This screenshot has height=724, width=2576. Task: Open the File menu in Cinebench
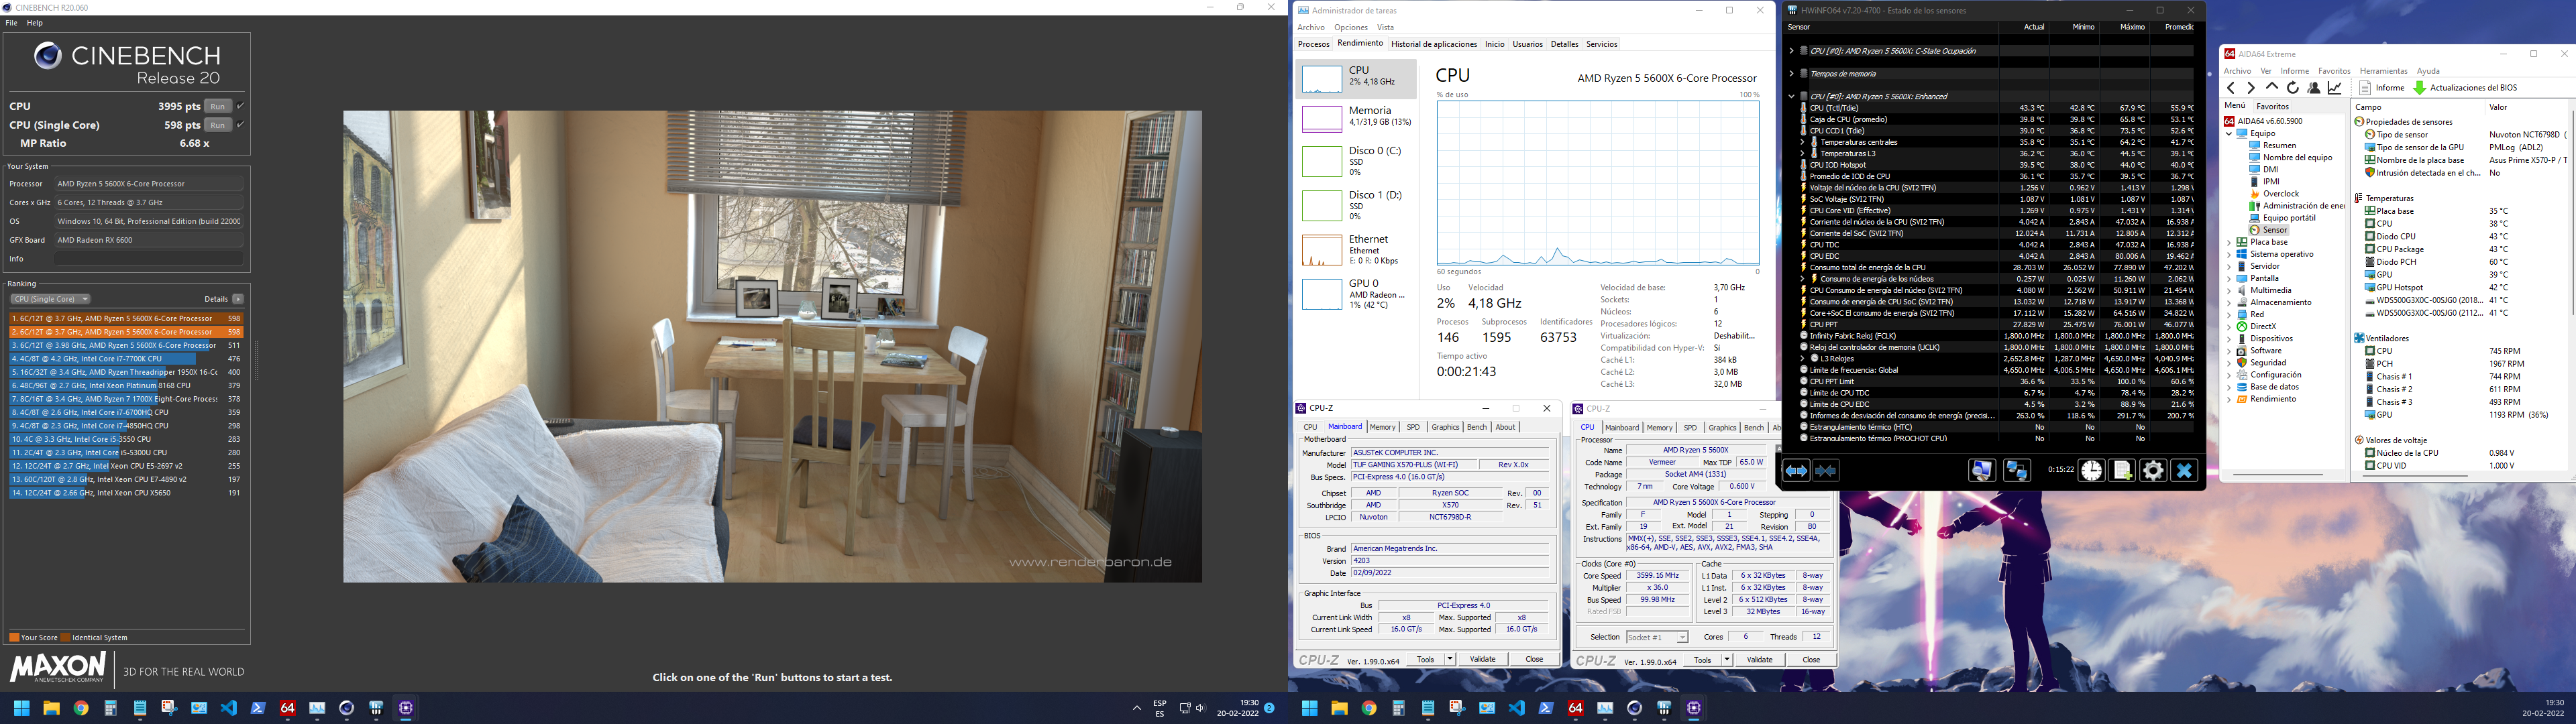coord(12,23)
